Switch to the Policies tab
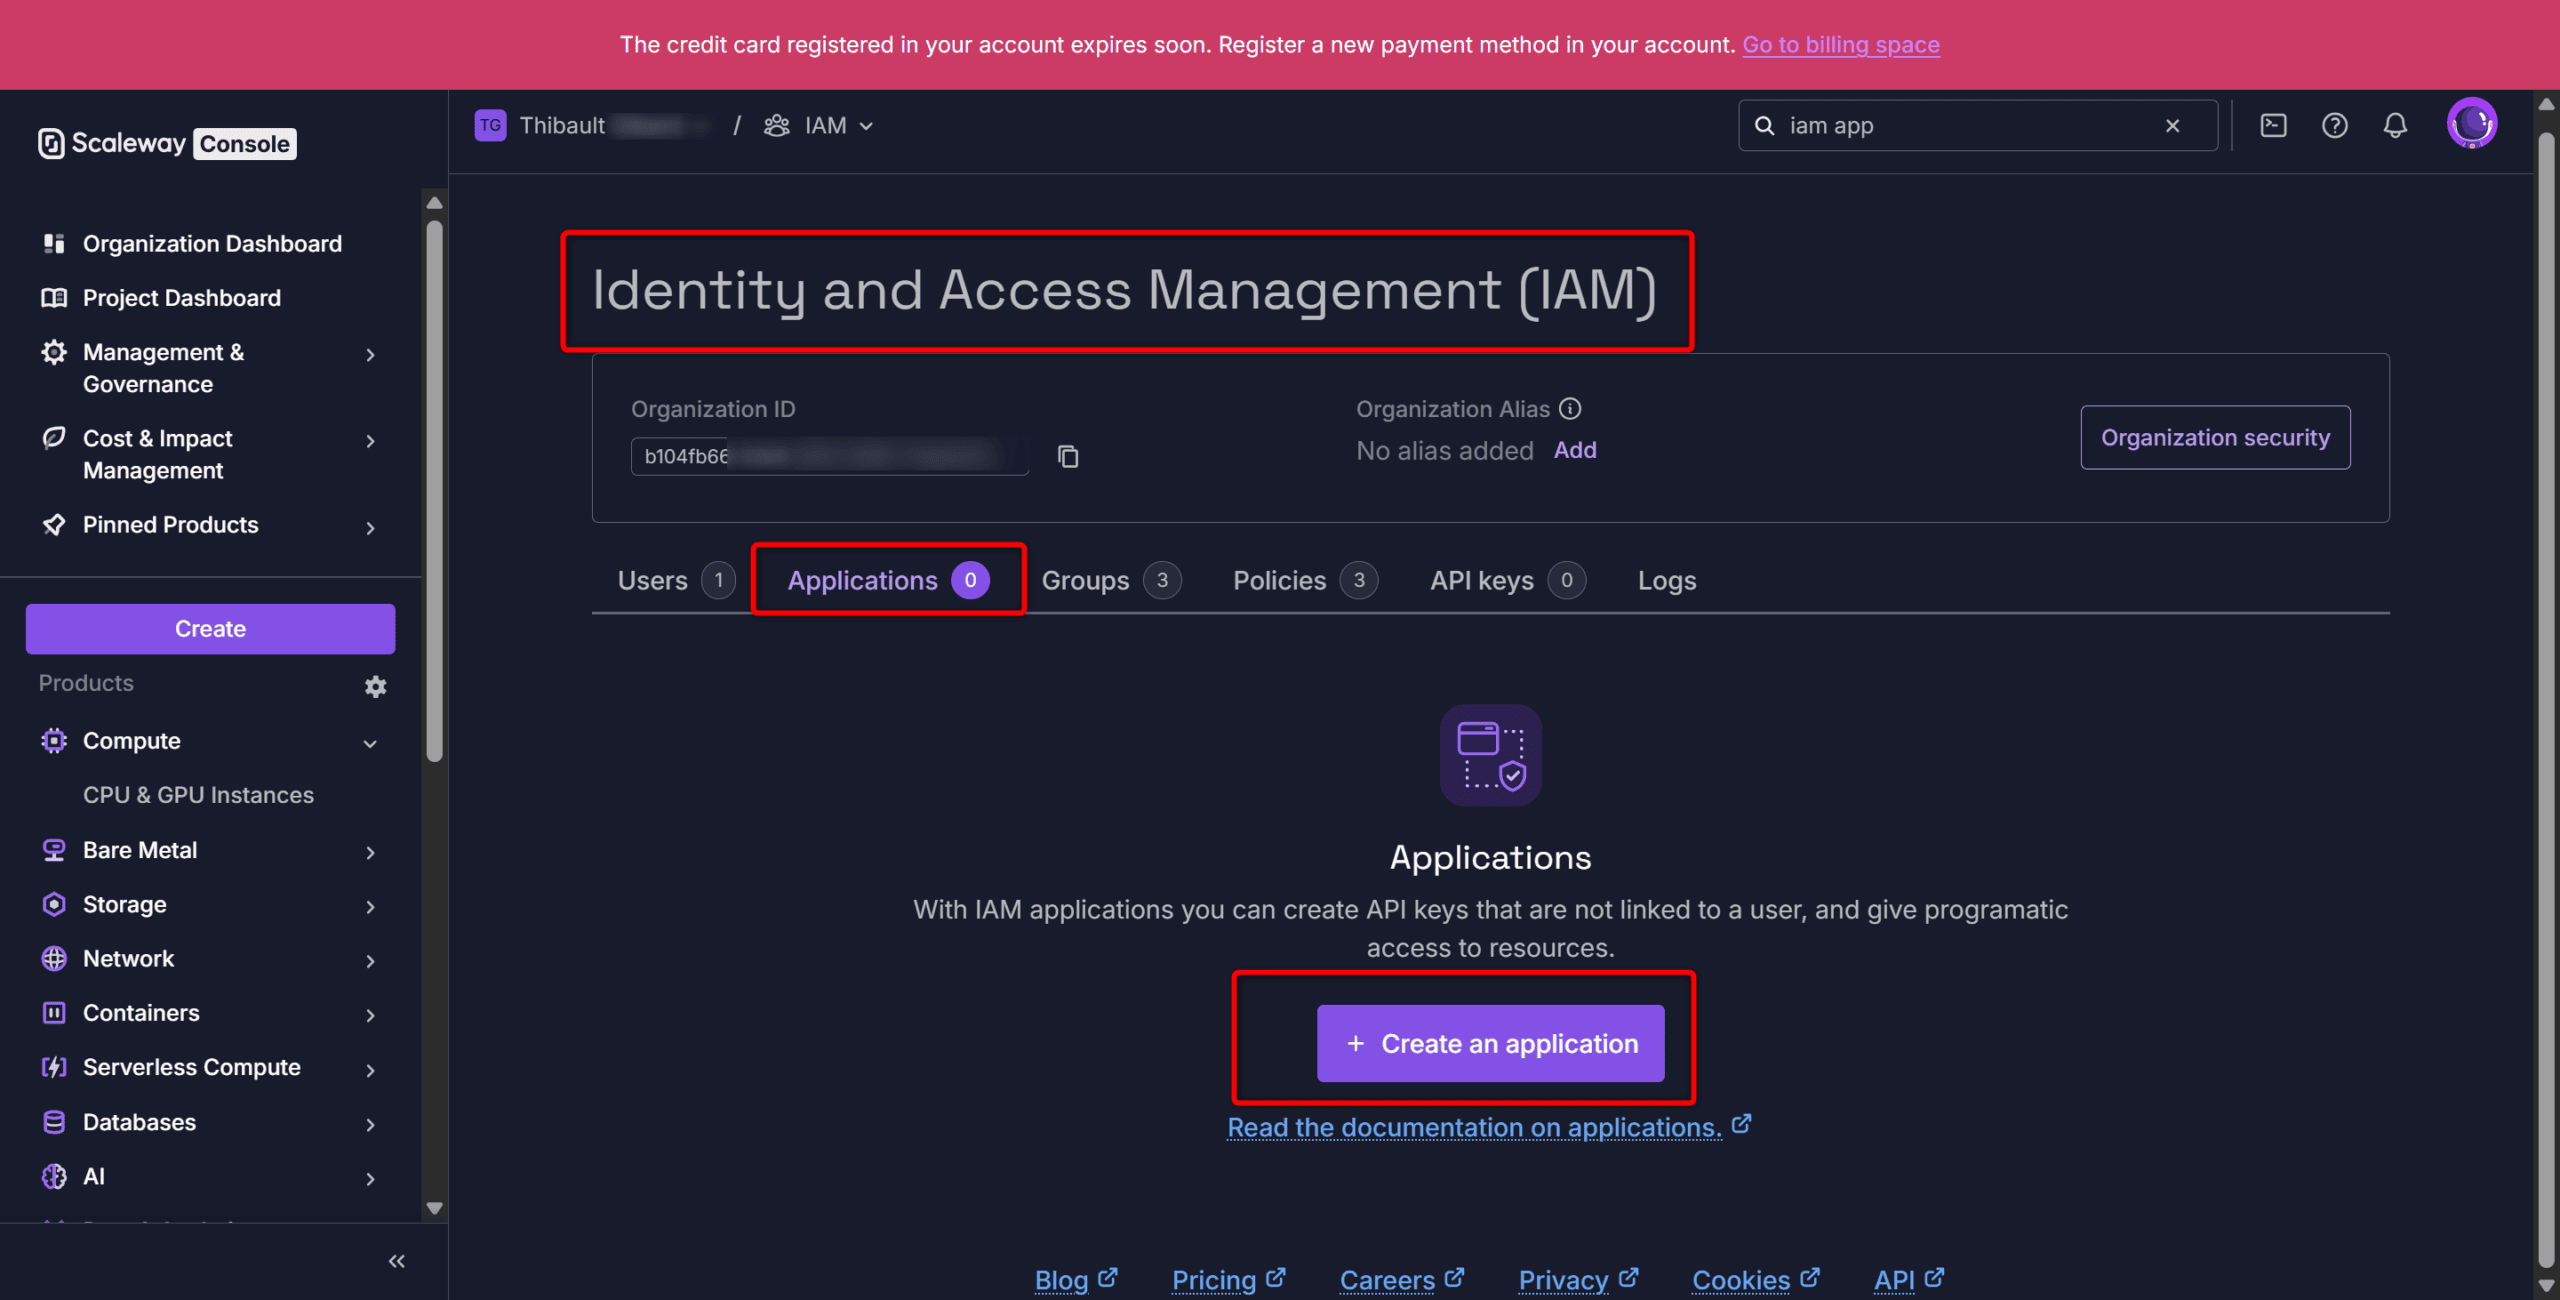This screenshot has height=1300, width=2560. (x=1279, y=580)
